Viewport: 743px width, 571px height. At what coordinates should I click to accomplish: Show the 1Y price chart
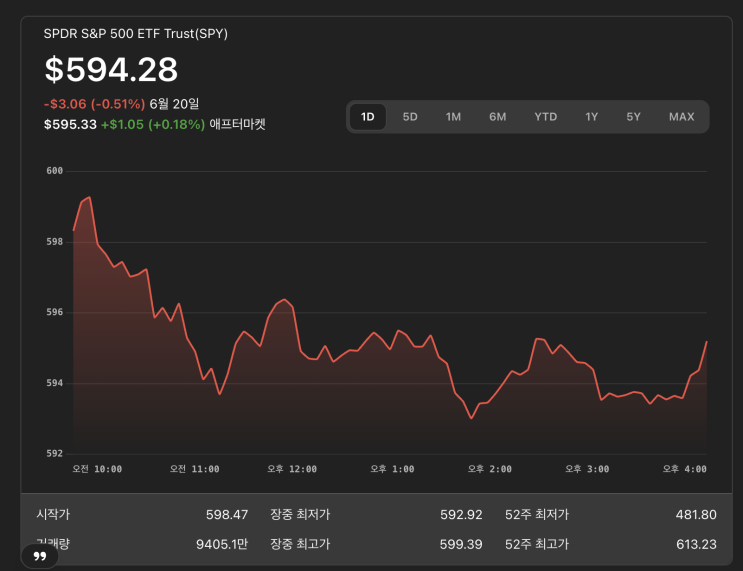[x=591, y=117]
